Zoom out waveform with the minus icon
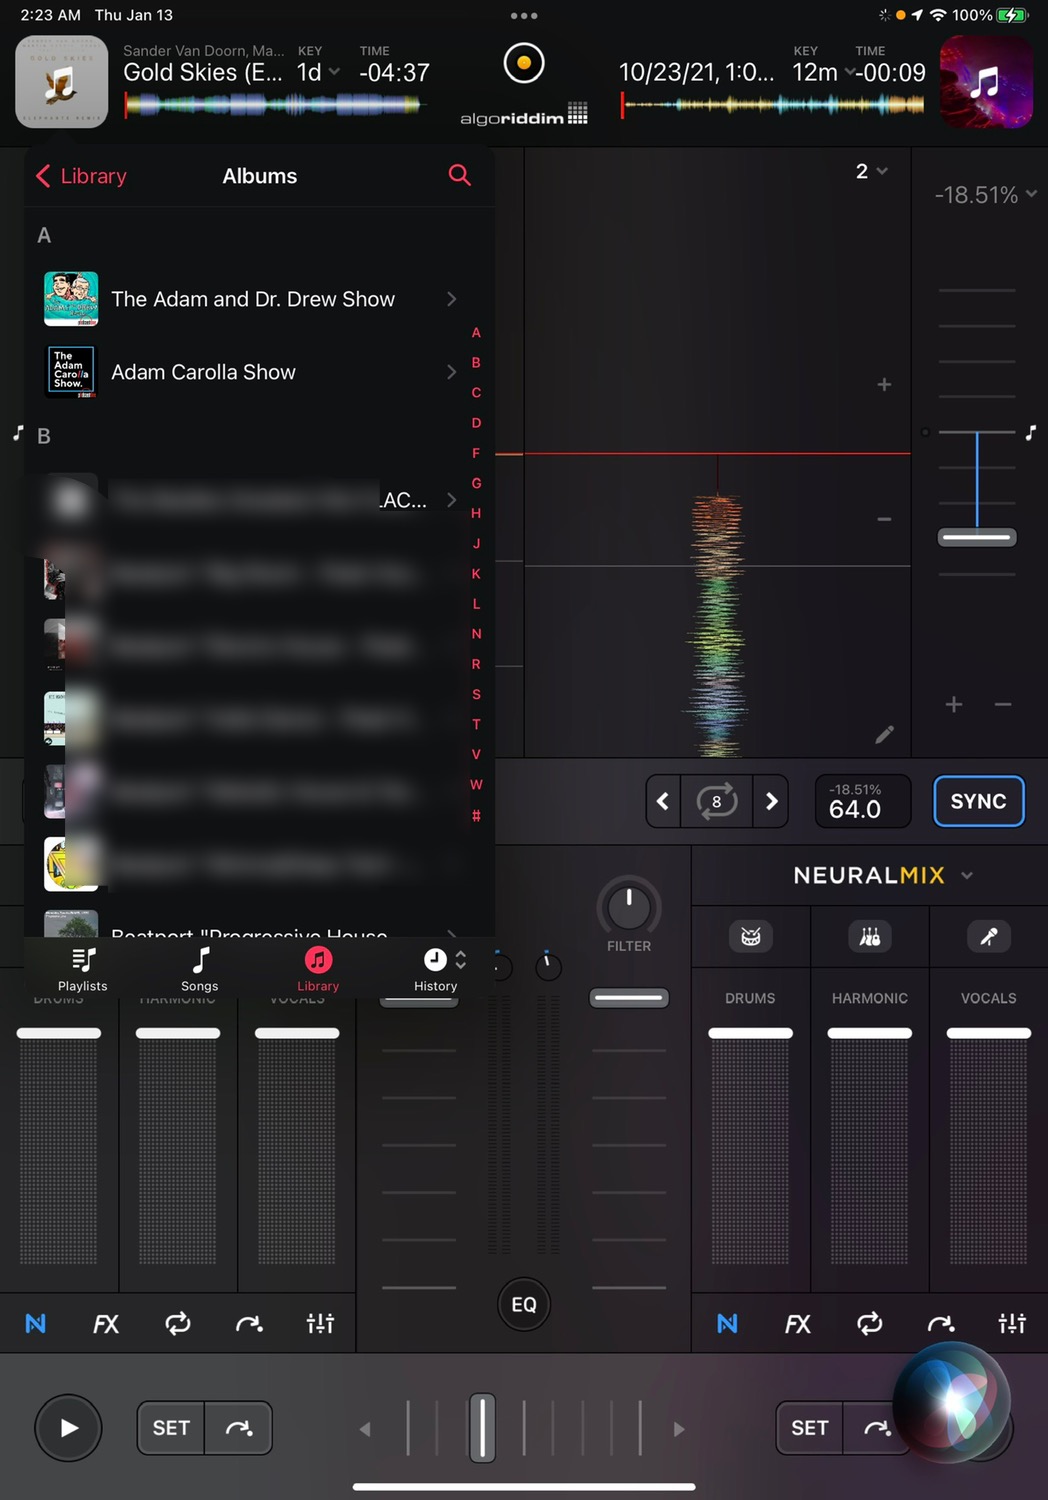 [884, 519]
